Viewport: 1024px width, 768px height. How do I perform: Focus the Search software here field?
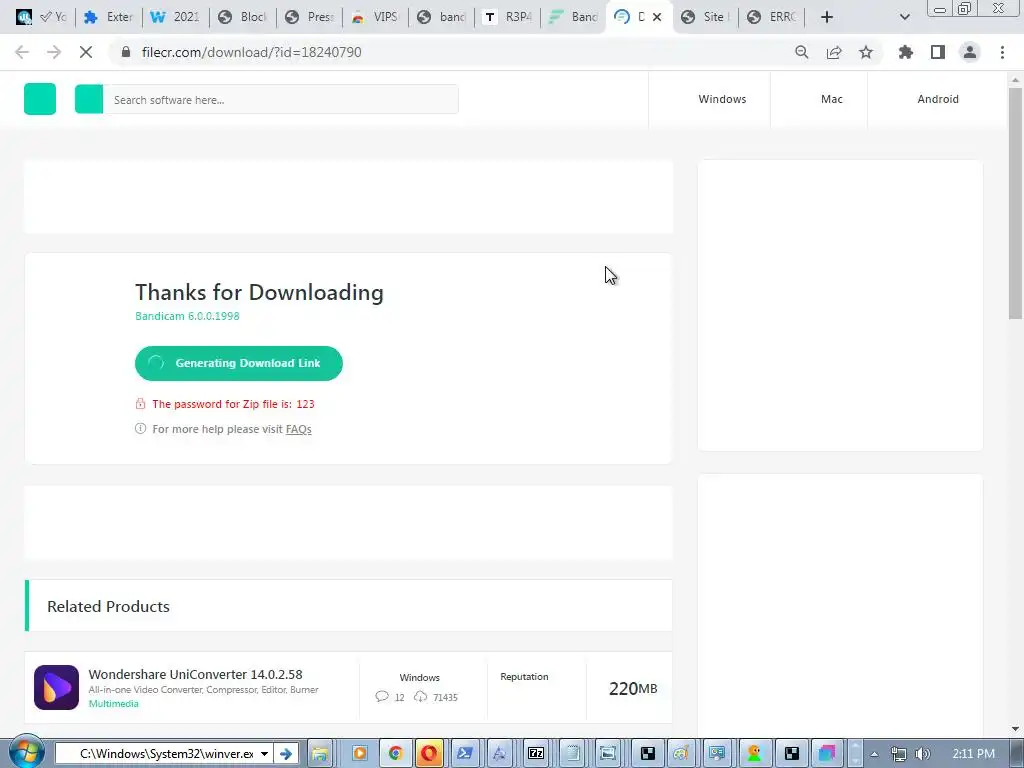point(281,99)
